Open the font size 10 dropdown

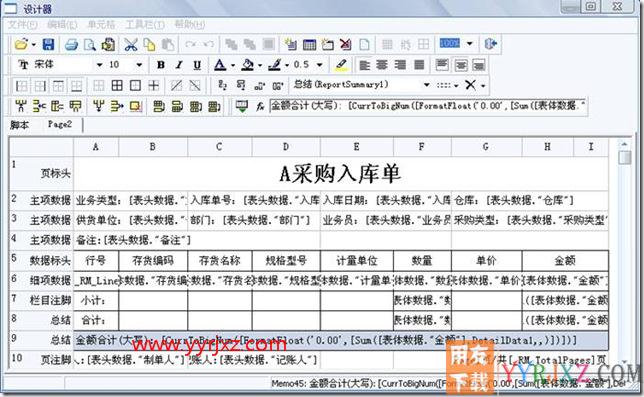pos(139,65)
